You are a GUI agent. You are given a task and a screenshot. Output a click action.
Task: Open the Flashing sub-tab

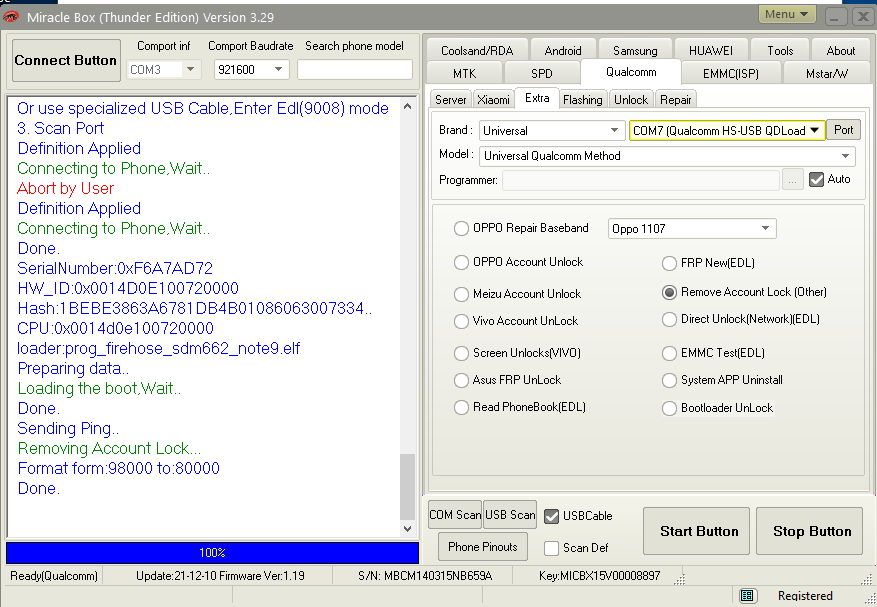pos(583,100)
